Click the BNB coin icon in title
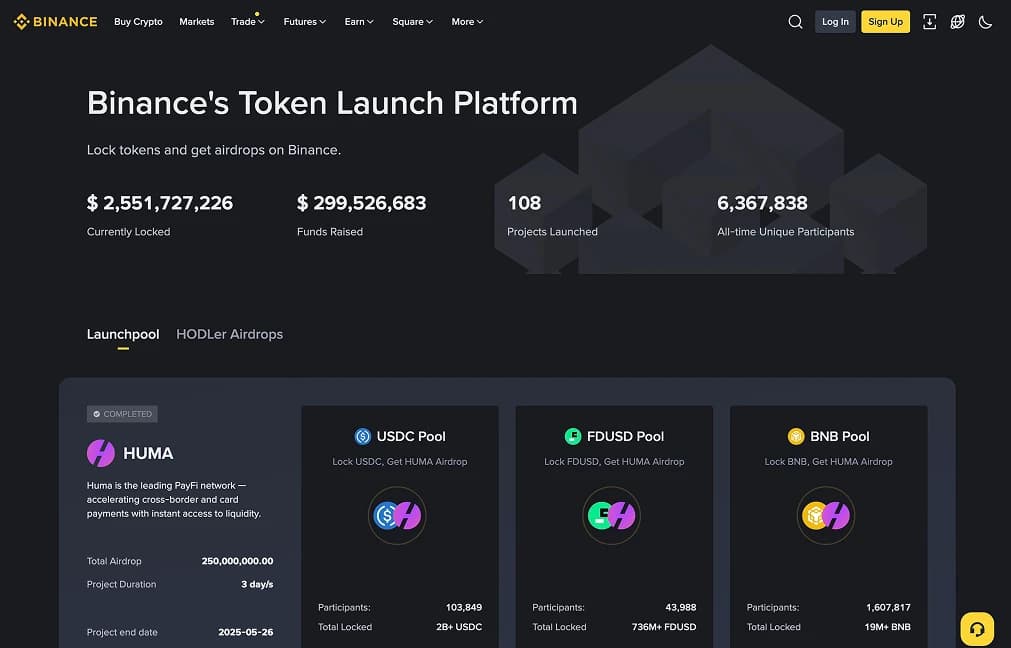This screenshot has height=648, width=1011. coord(796,437)
